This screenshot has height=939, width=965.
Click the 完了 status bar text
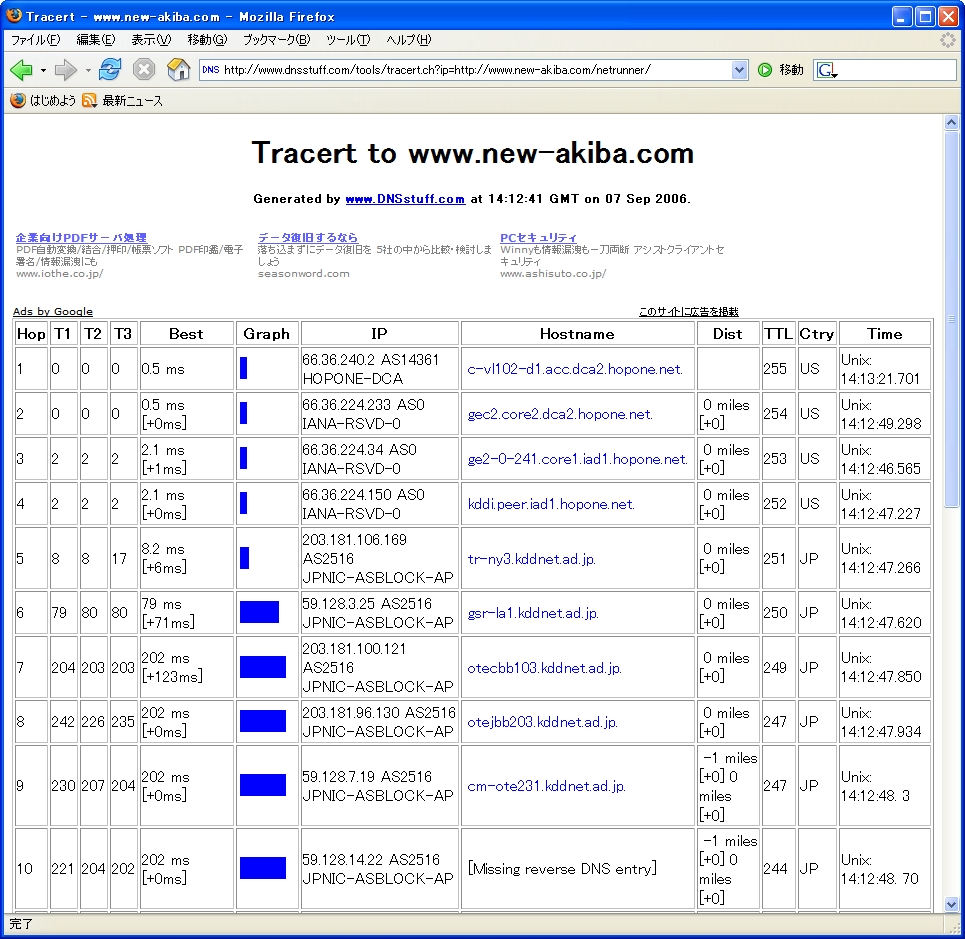pos(21,924)
